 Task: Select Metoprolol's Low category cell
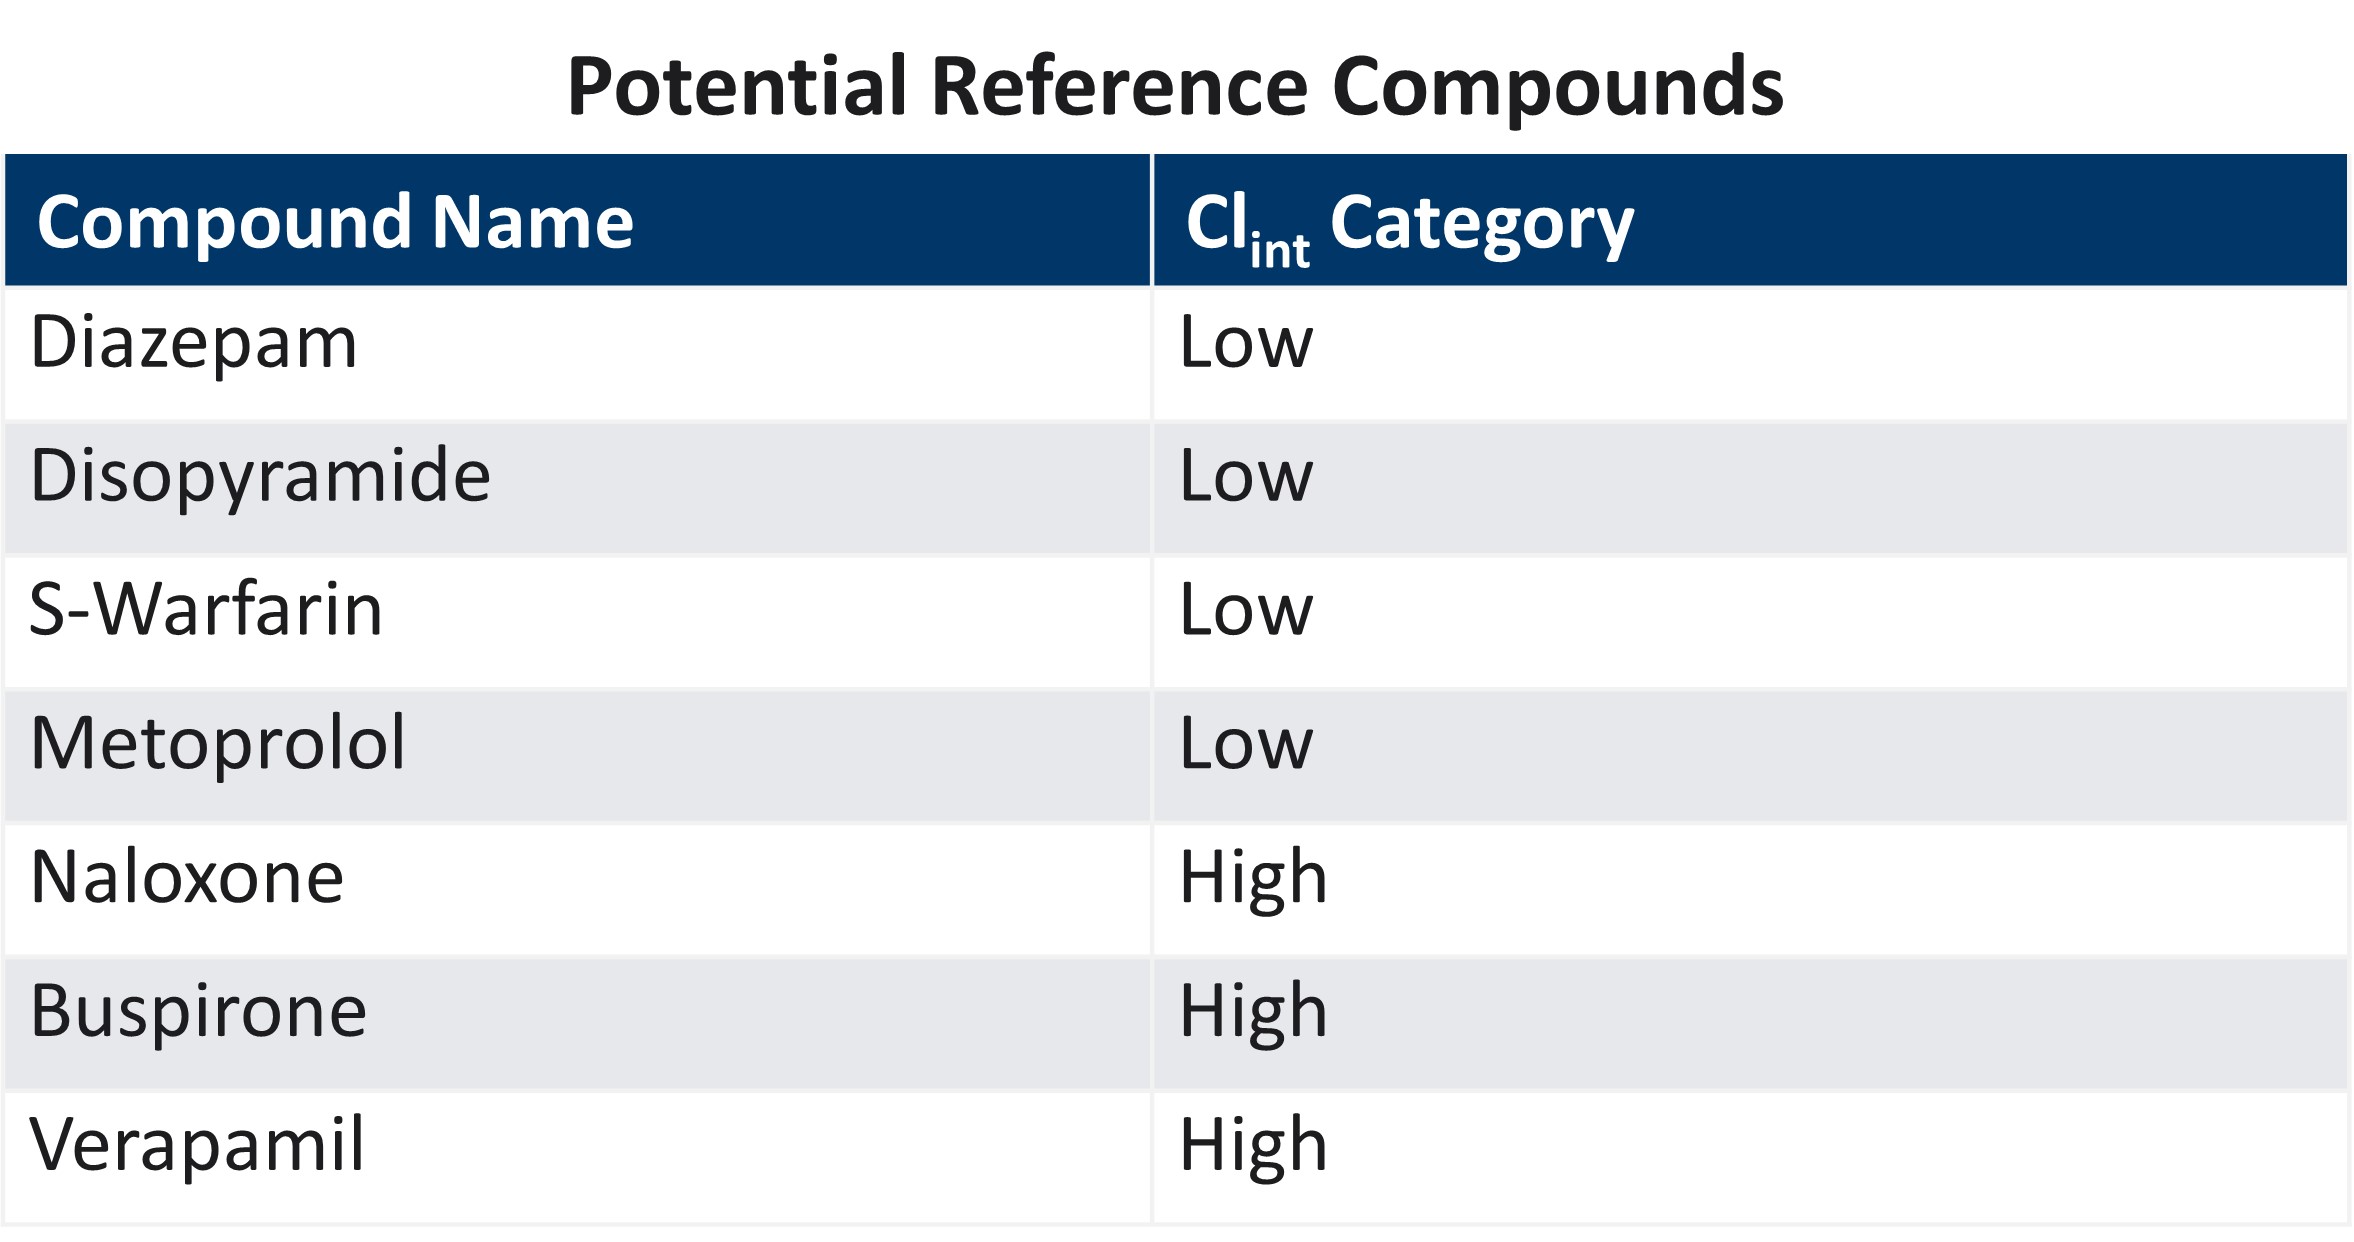pos(1245,743)
